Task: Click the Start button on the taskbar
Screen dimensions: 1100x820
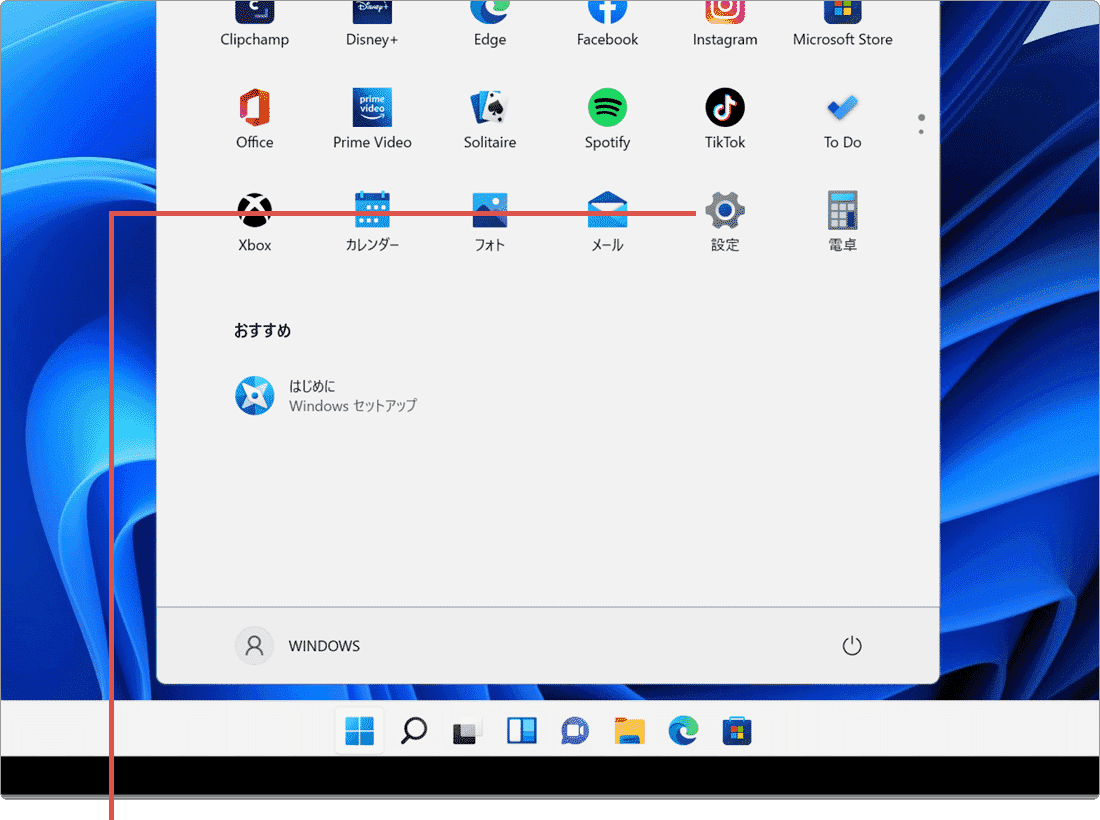Action: tap(359, 731)
